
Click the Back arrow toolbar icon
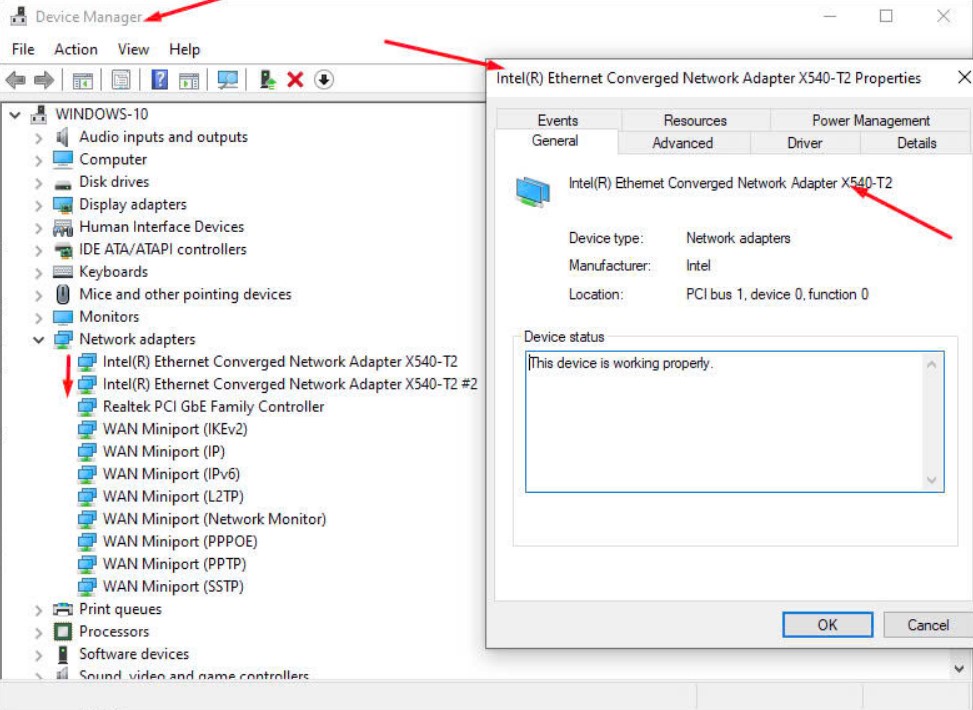[x=16, y=80]
